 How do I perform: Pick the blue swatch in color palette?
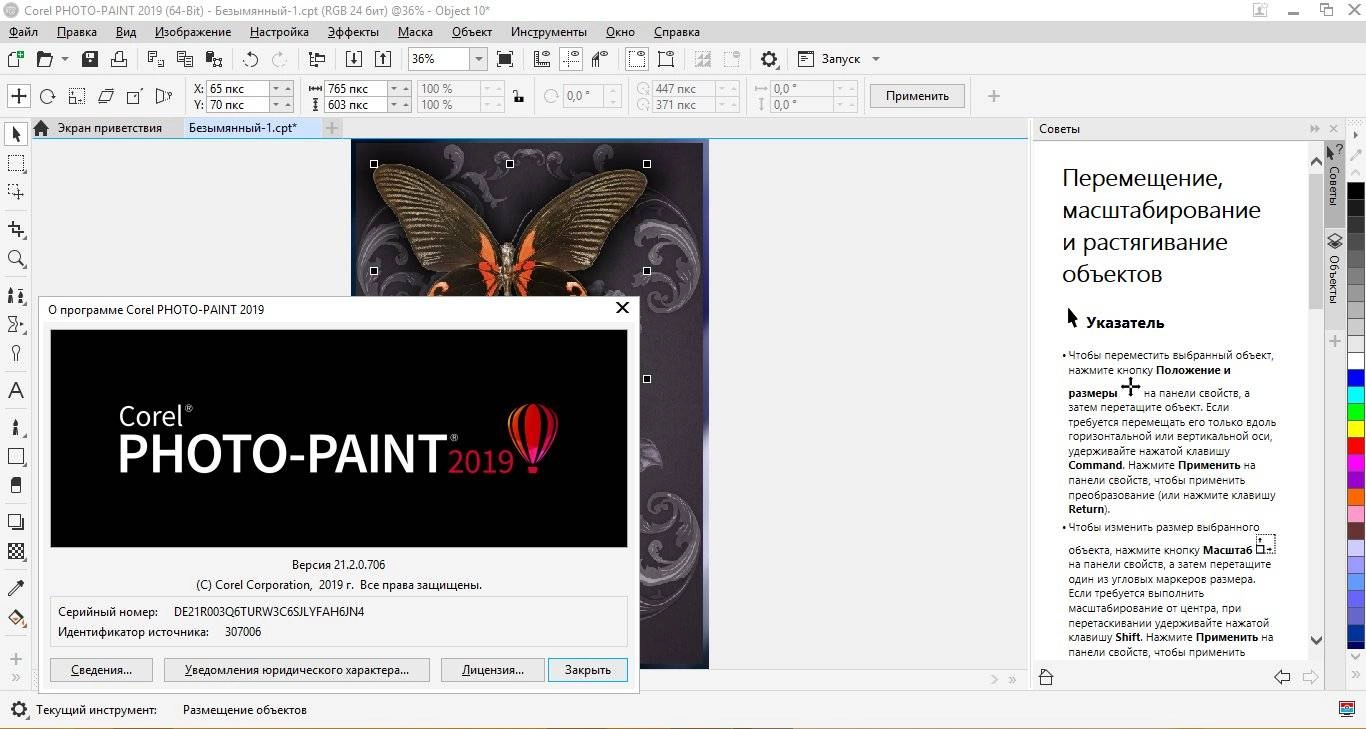[1356, 378]
